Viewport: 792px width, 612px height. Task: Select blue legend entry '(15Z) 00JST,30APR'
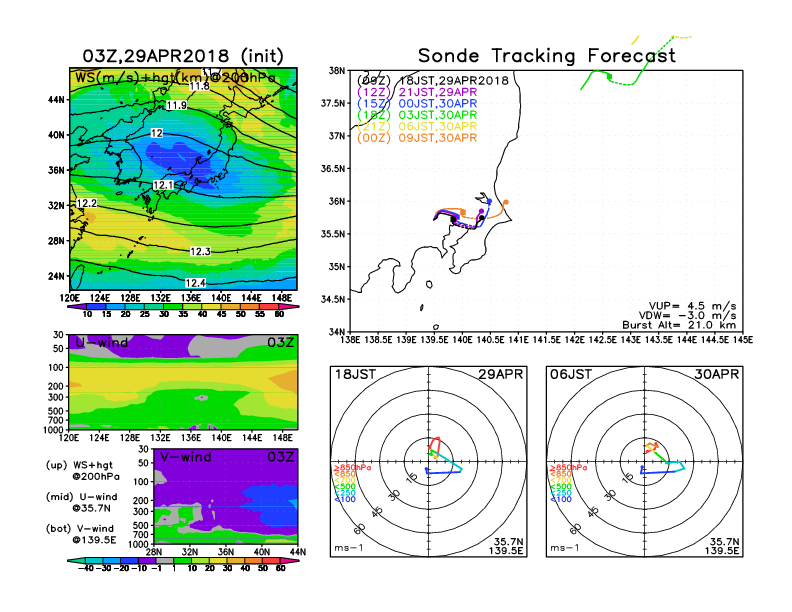click(x=417, y=104)
